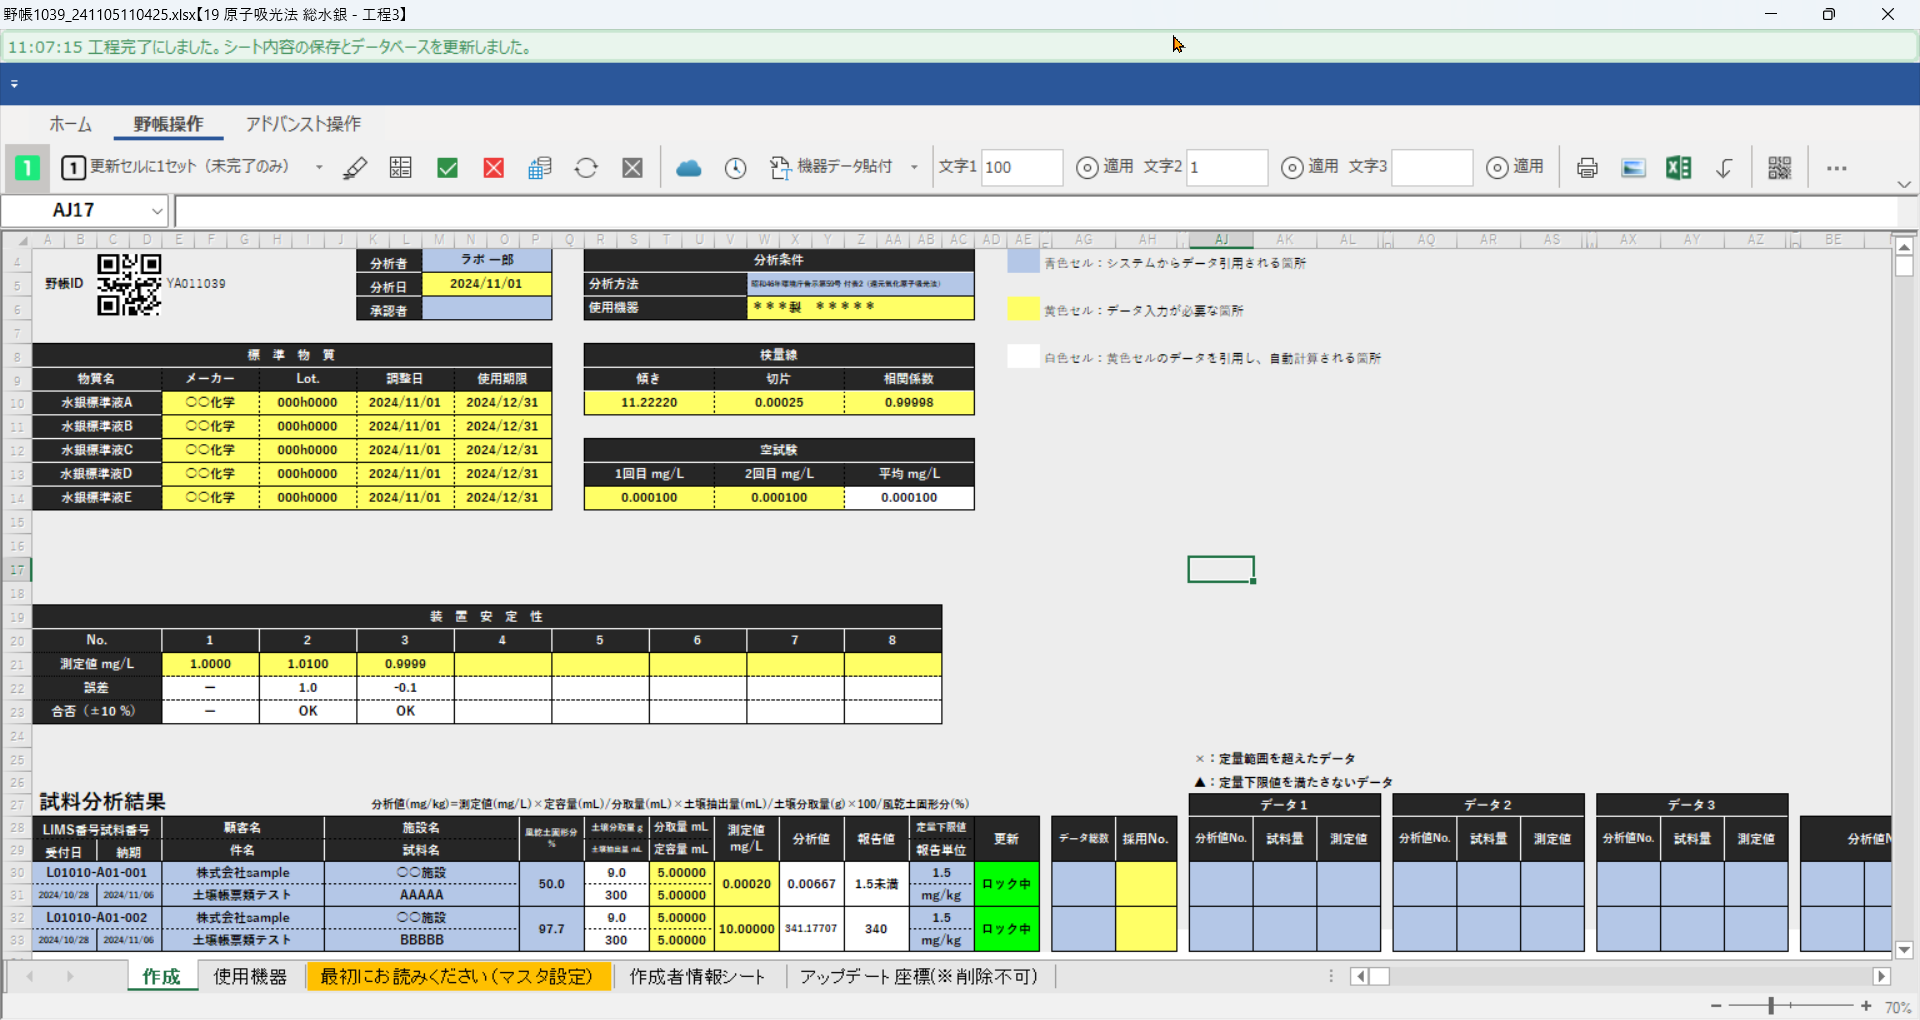This screenshot has height=1020, width=1920.
Task: Click 適用 for 文字3
Action: pos(1516,167)
